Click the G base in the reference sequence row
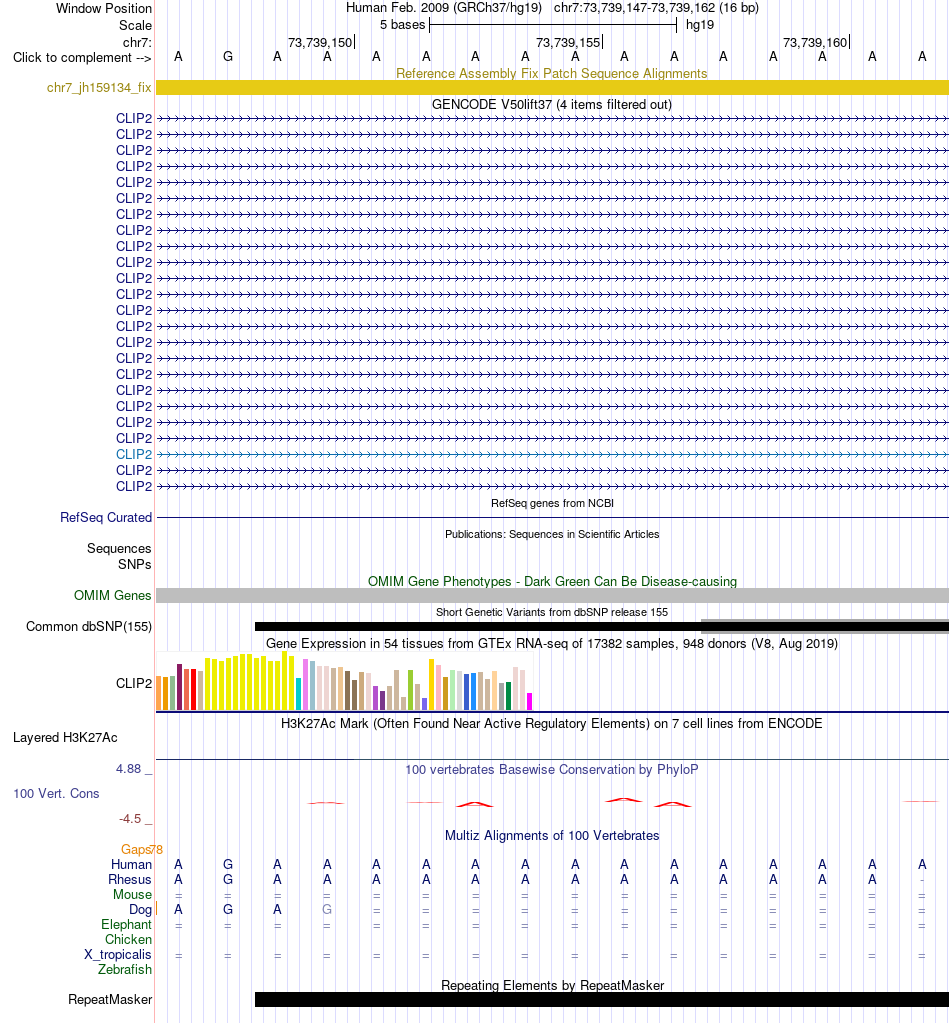 pyautogui.click(x=228, y=57)
